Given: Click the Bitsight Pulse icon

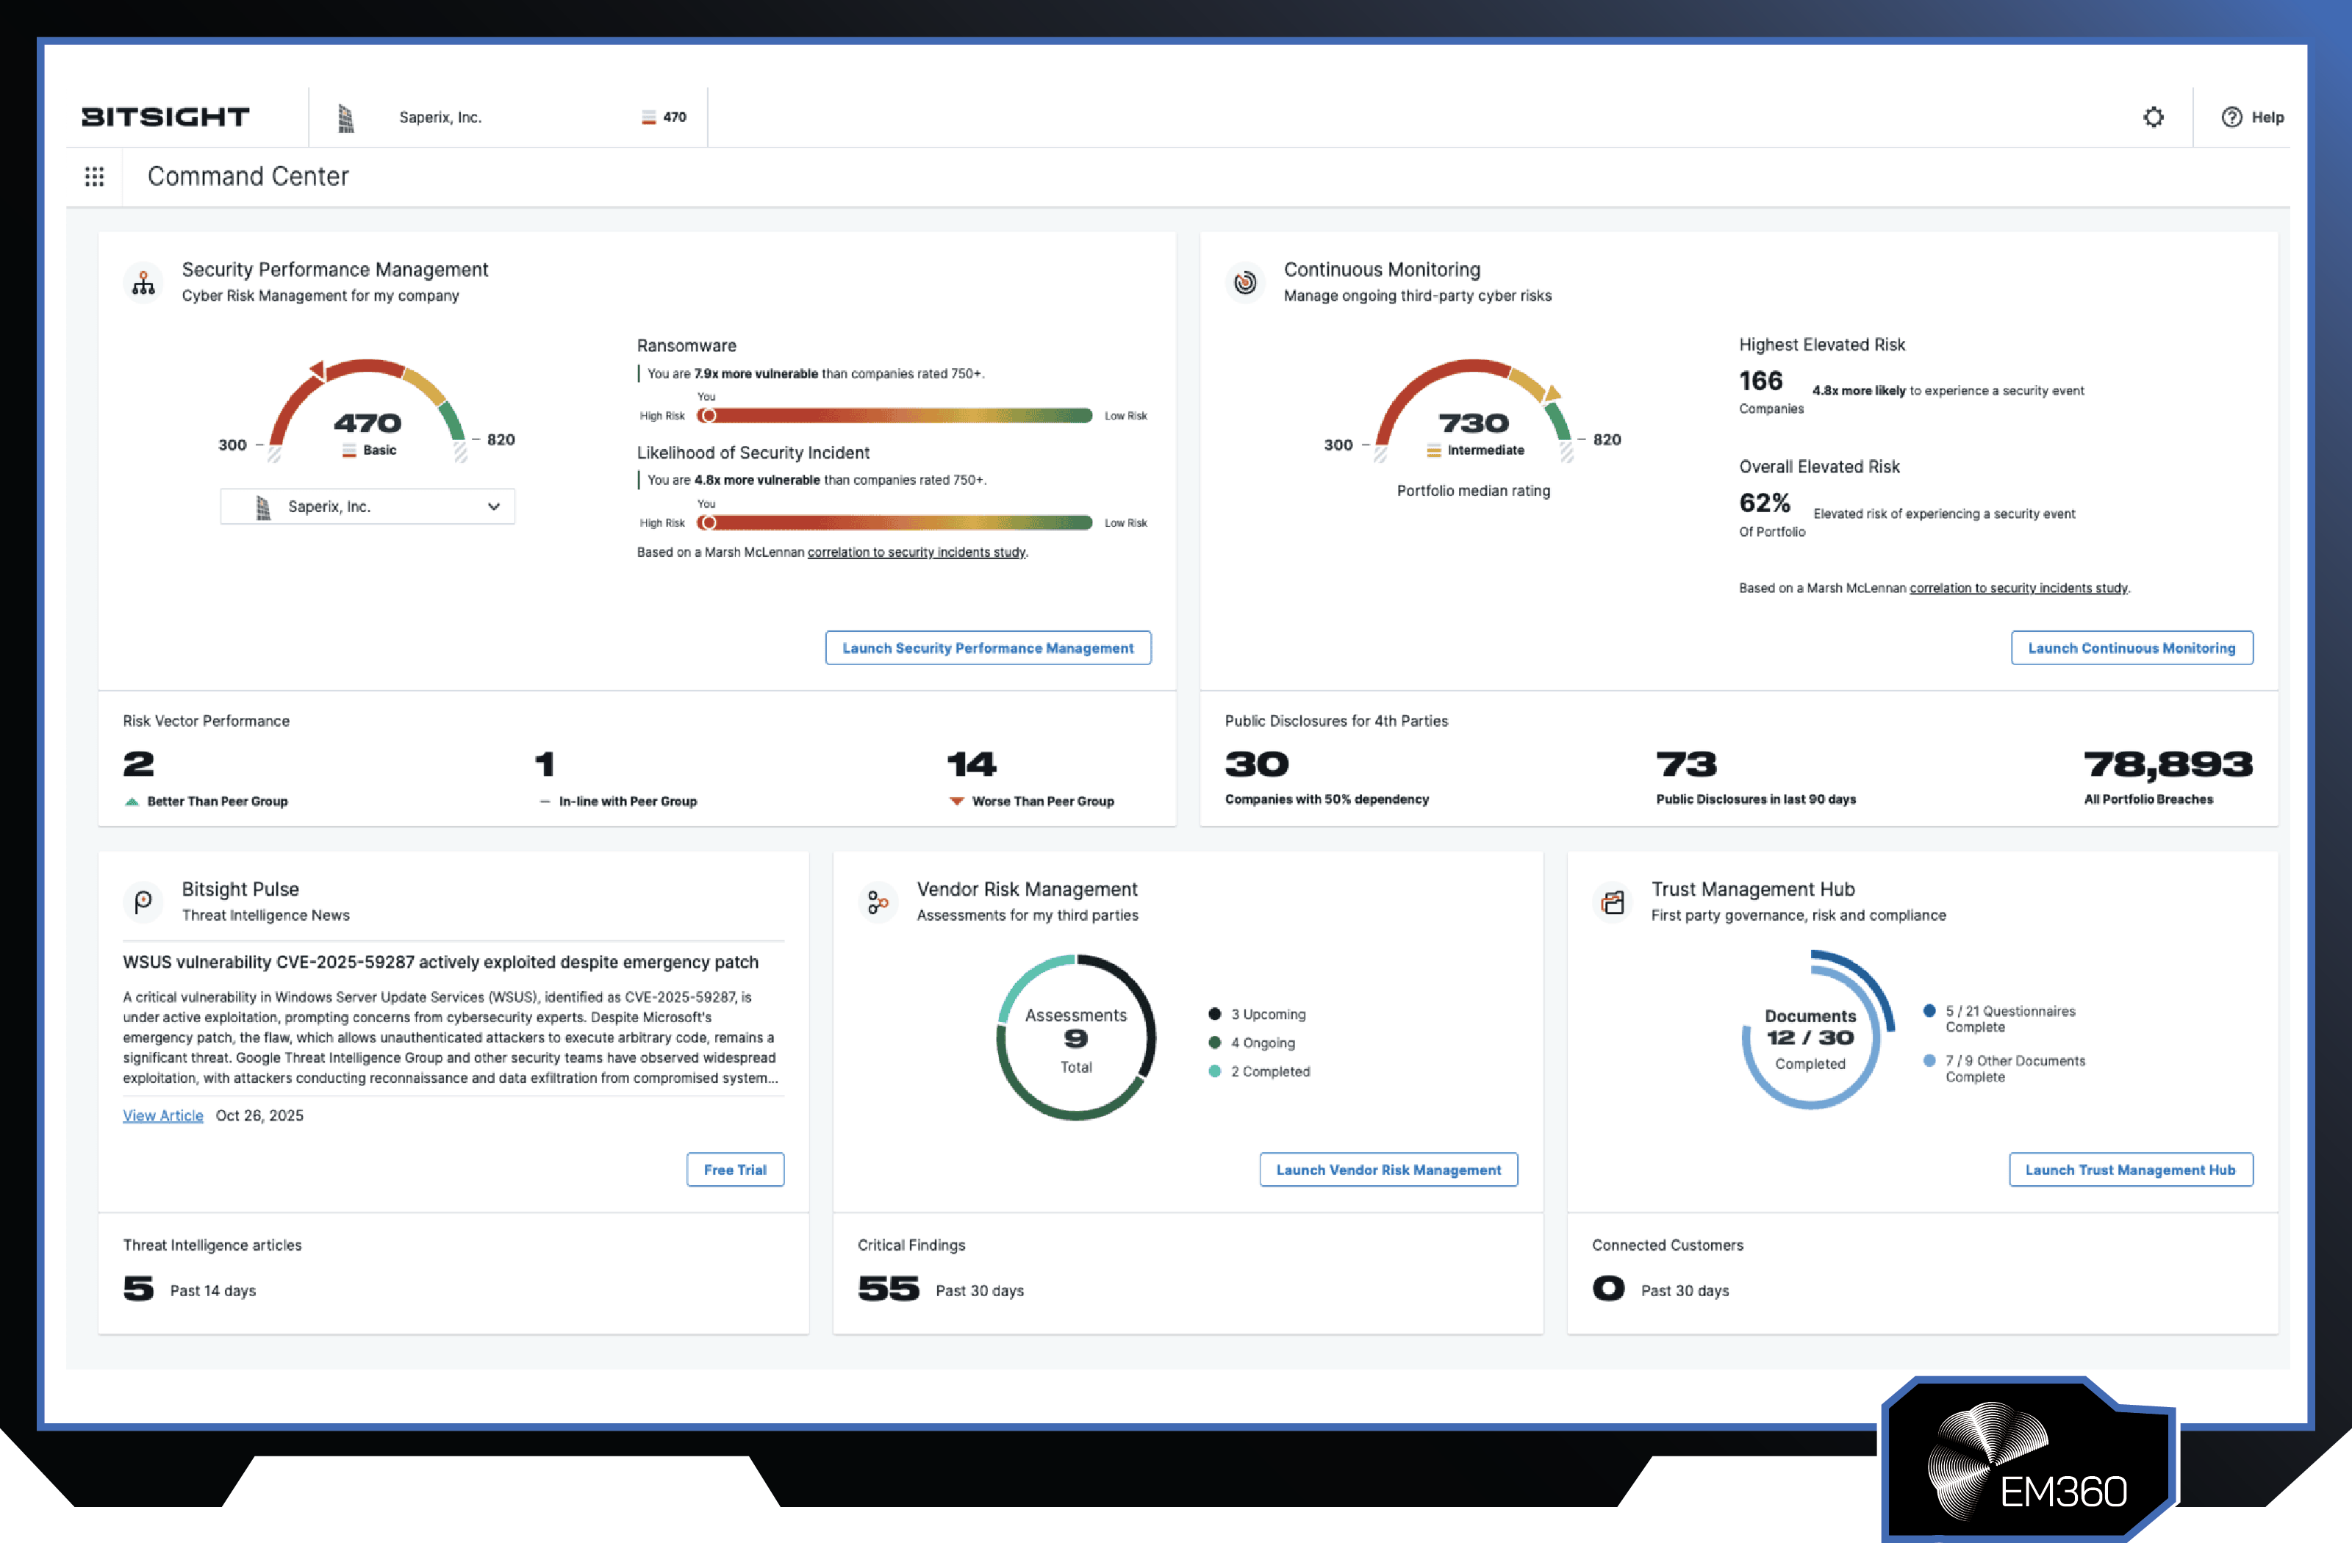Looking at the screenshot, I should tap(144, 902).
